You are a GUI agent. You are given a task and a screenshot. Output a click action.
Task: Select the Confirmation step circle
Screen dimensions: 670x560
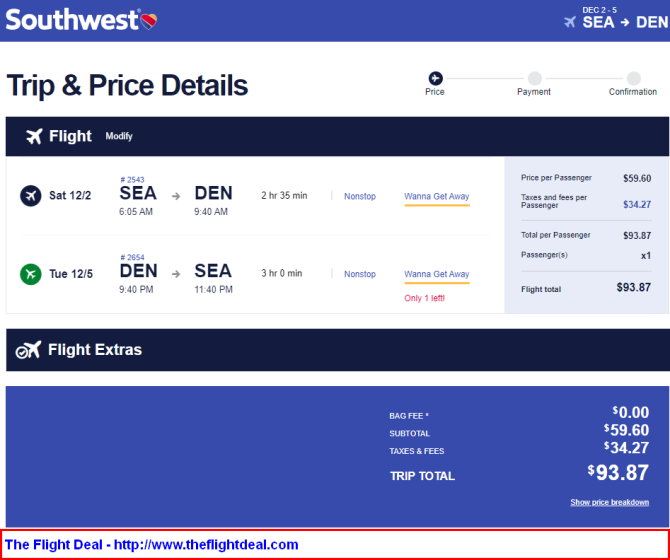pyautogui.click(x=633, y=78)
